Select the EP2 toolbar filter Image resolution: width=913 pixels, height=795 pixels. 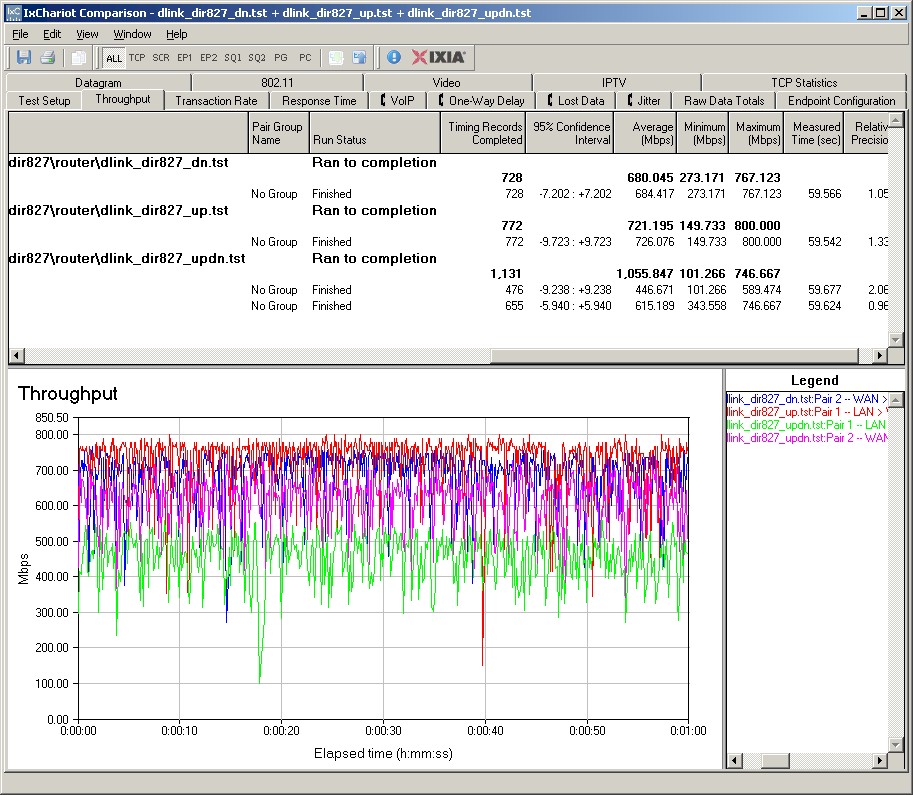coord(208,58)
